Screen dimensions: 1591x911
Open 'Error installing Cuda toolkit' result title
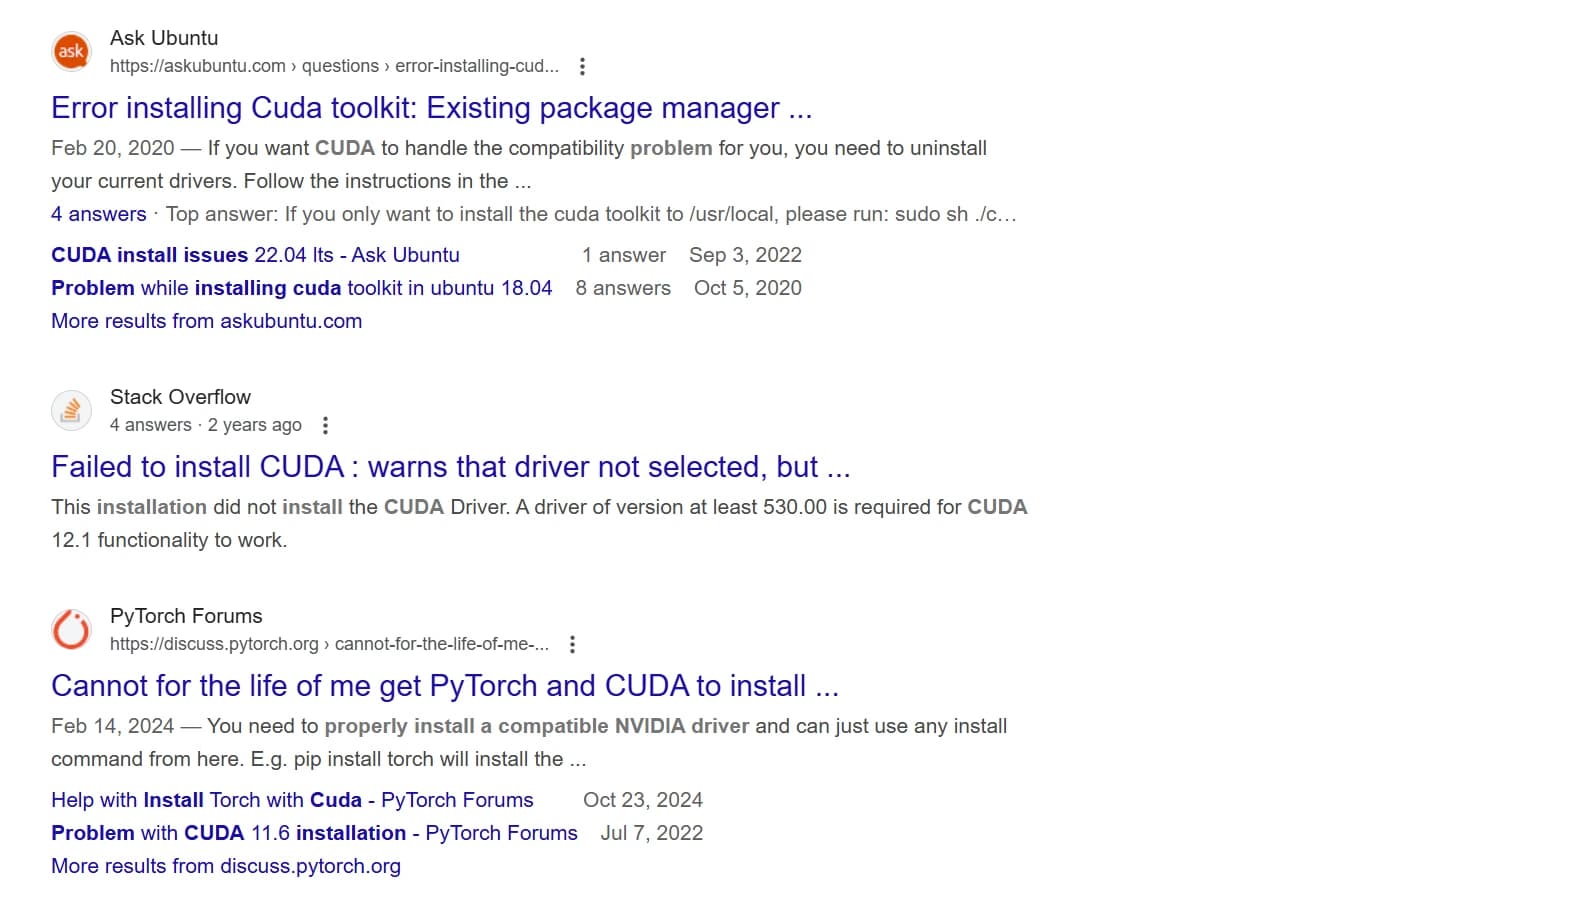(x=431, y=108)
